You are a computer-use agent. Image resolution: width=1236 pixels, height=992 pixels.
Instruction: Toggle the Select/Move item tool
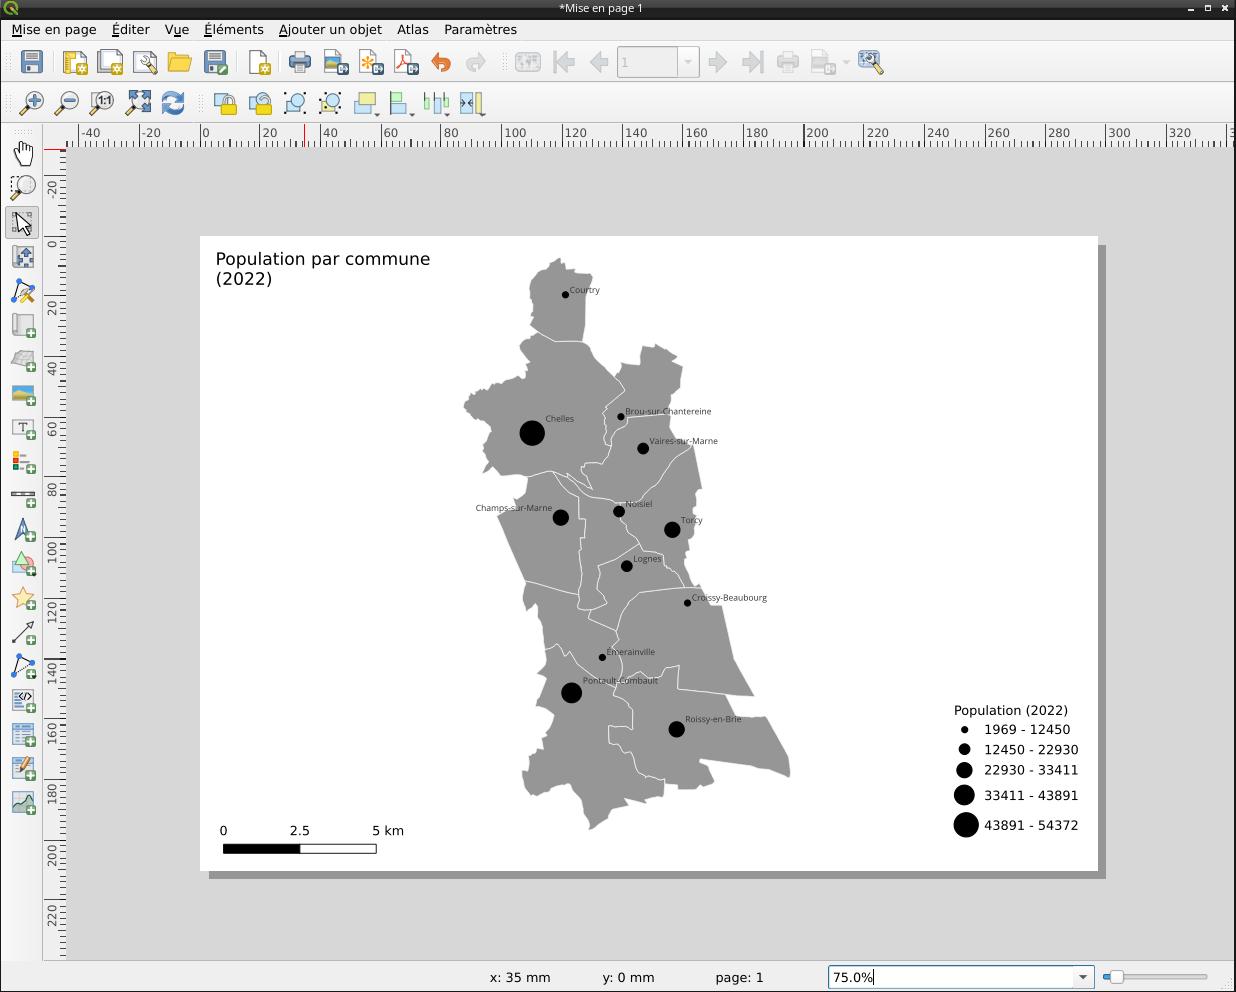pos(23,222)
